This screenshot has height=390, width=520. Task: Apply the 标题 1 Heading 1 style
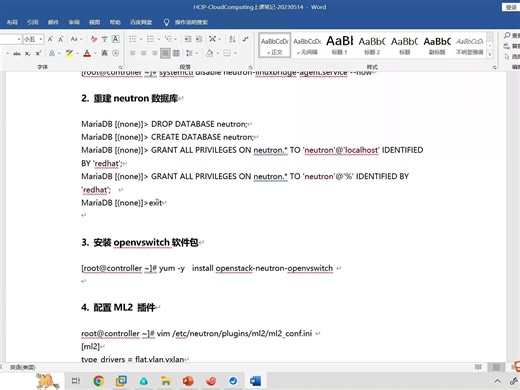click(339, 45)
